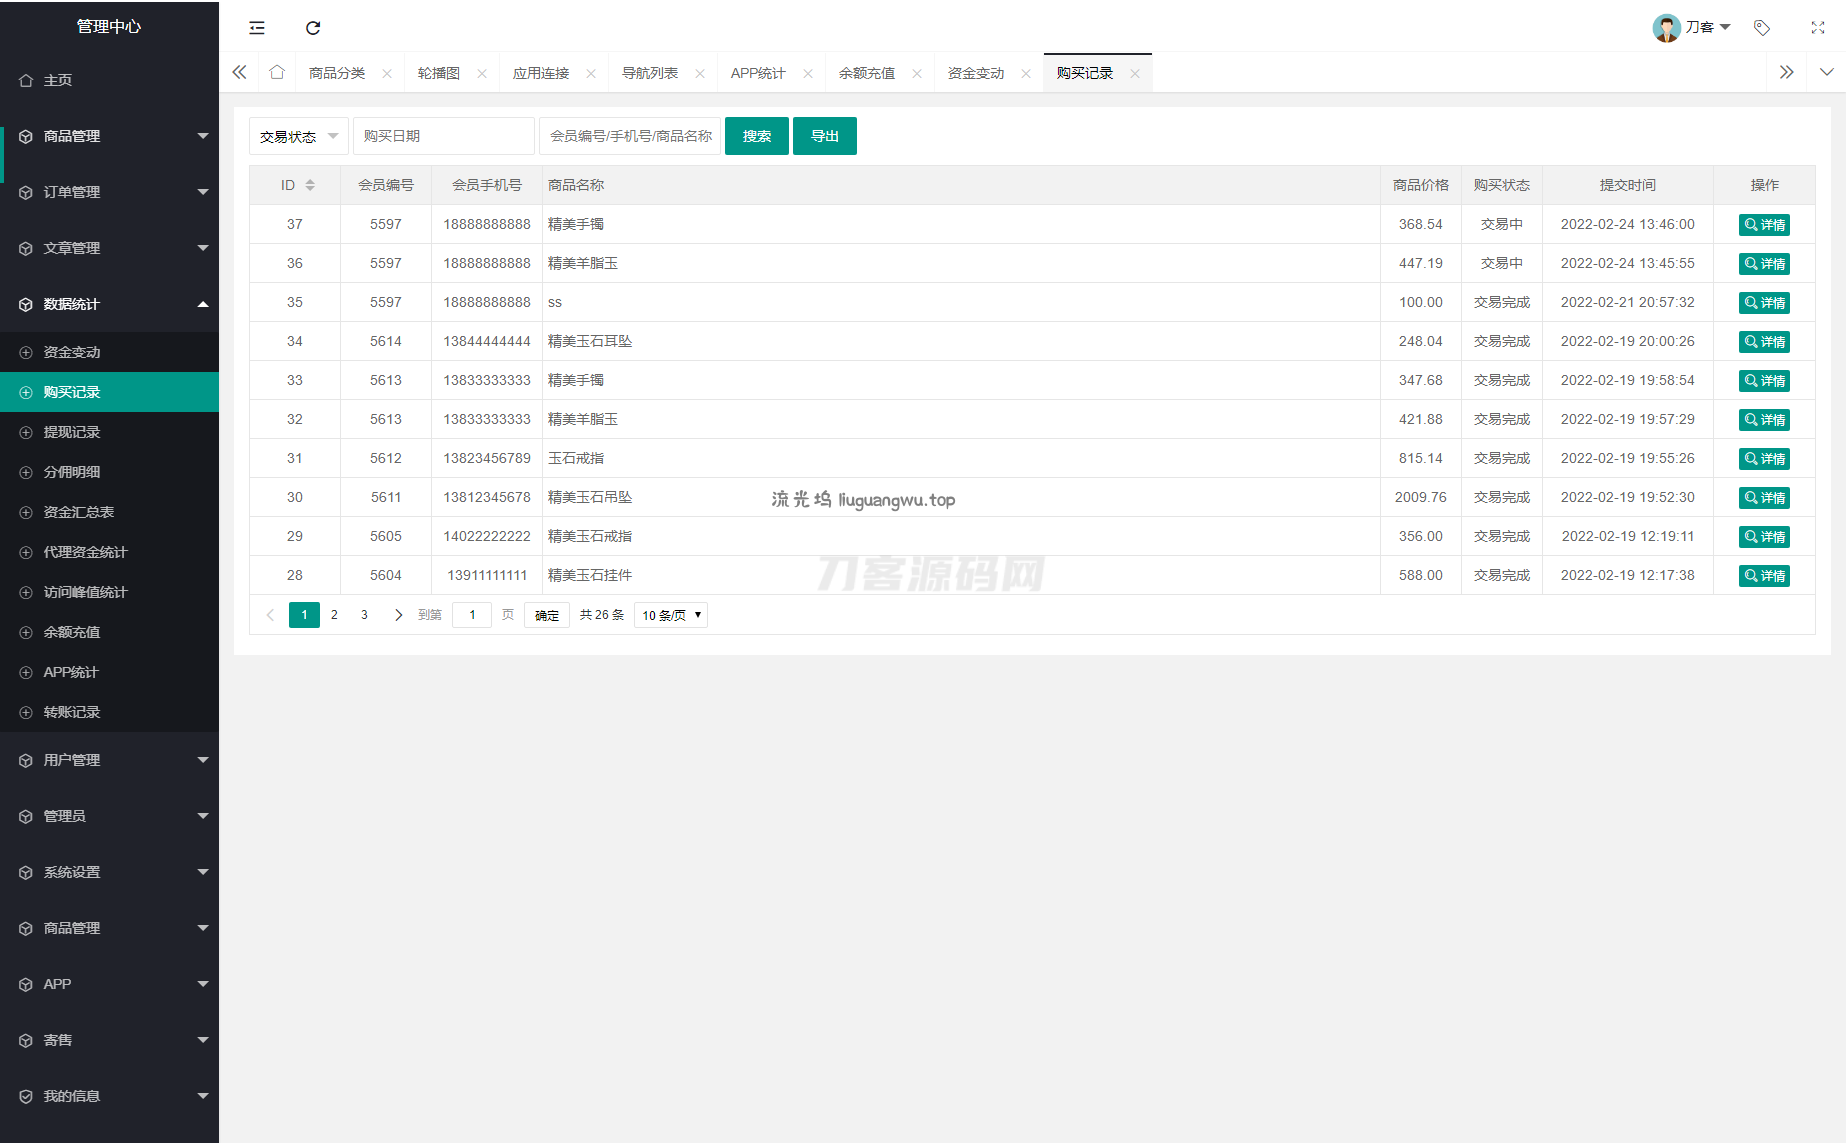Open 提现记录 in the sidebar
1846x1143 pixels.
point(72,432)
